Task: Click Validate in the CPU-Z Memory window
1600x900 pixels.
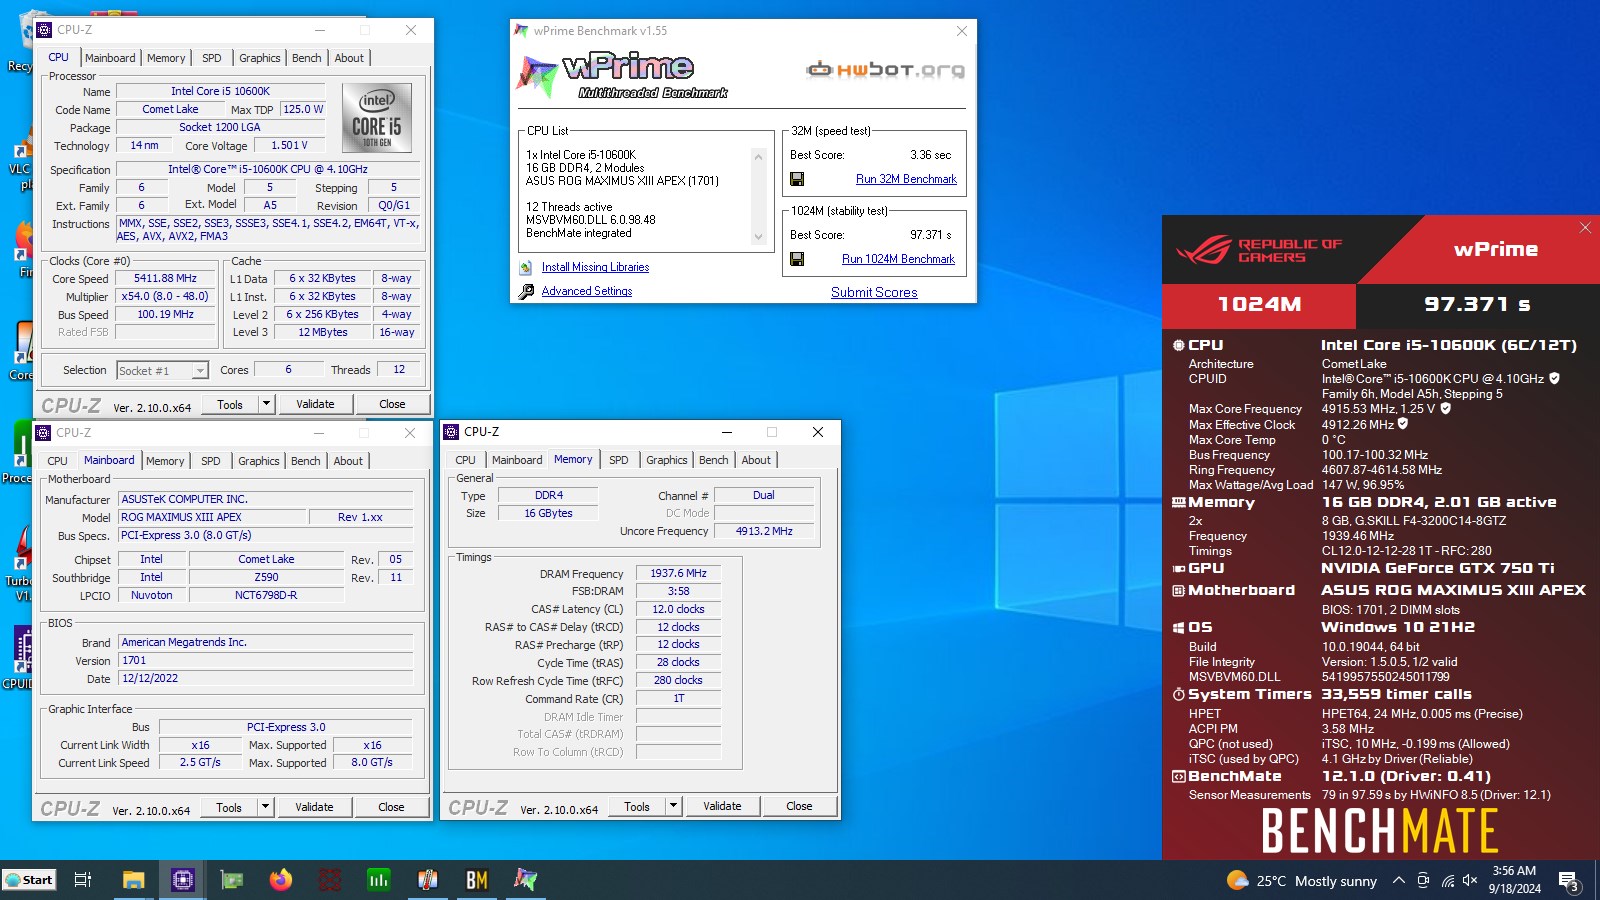Action: (722, 806)
